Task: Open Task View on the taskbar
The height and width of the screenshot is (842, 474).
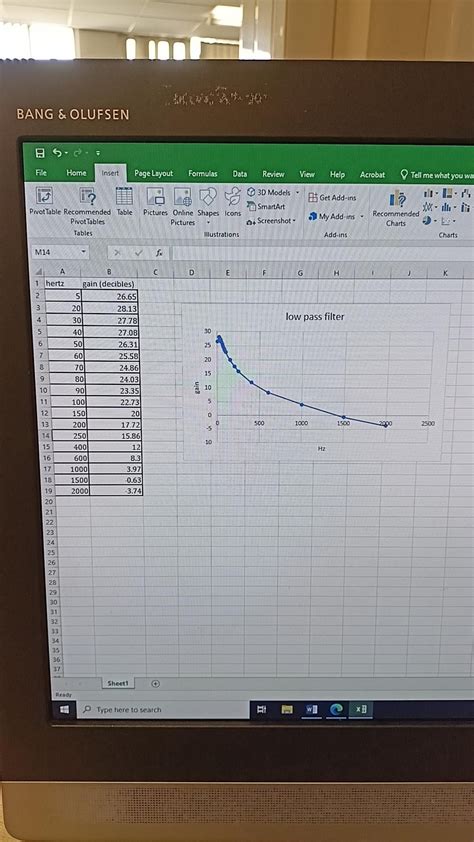Action: pos(261,709)
